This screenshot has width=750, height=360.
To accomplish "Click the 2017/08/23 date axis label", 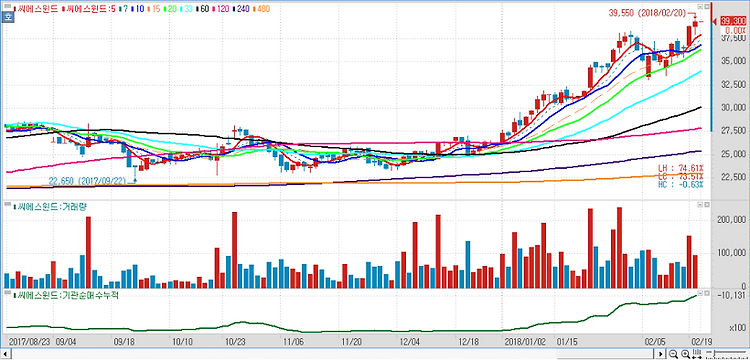I will (x=29, y=342).
